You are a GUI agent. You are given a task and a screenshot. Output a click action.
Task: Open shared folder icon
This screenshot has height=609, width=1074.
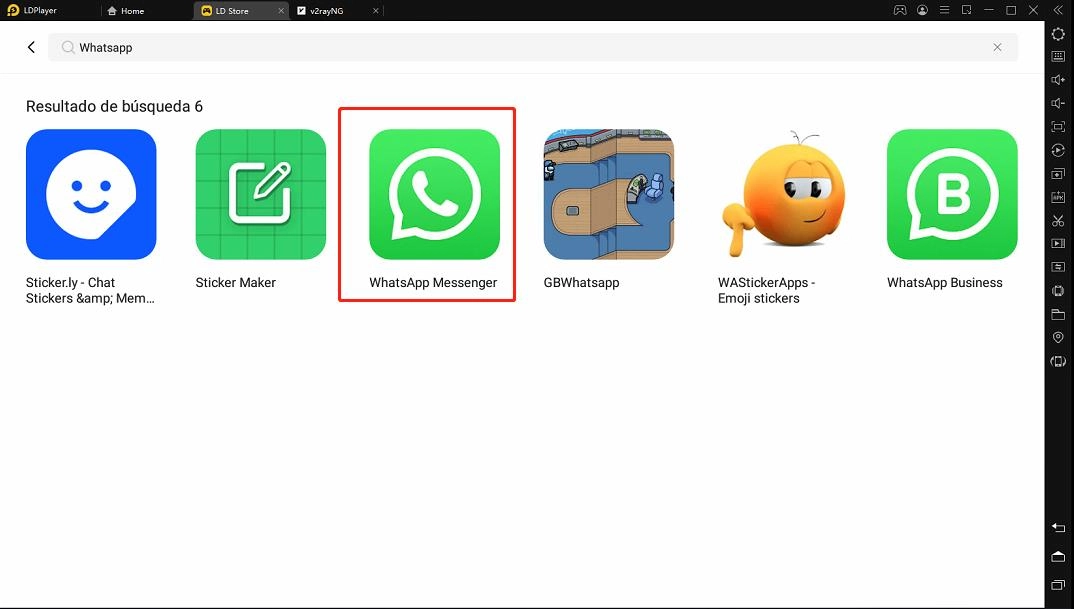[x=1058, y=314]
